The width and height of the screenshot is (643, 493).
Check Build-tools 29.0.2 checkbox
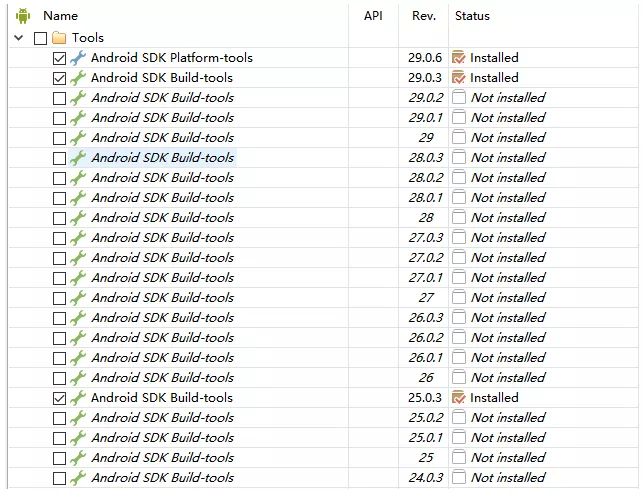click(59, 98)
